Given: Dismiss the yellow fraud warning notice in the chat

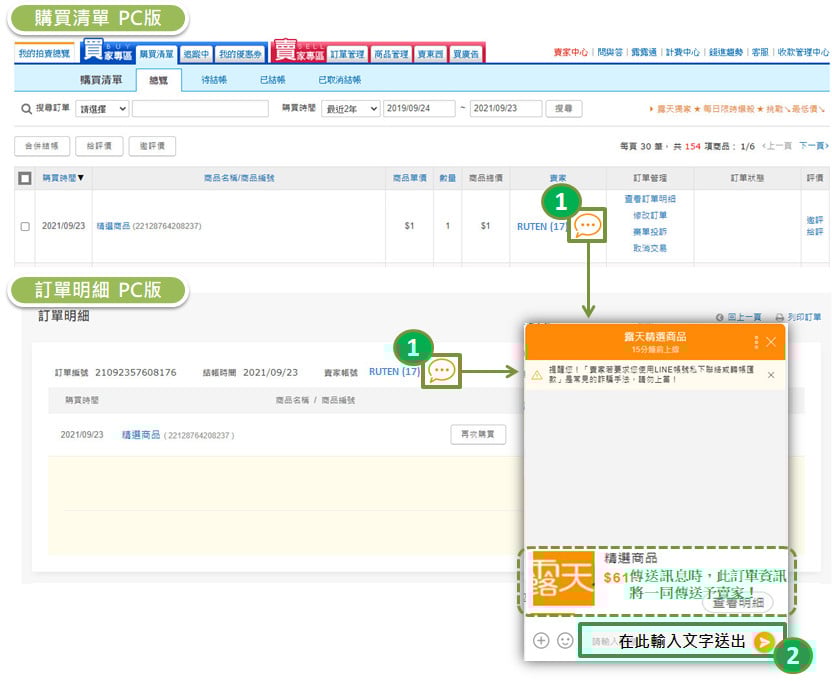Looking at the screenshot, I should (x=770, y=375).
